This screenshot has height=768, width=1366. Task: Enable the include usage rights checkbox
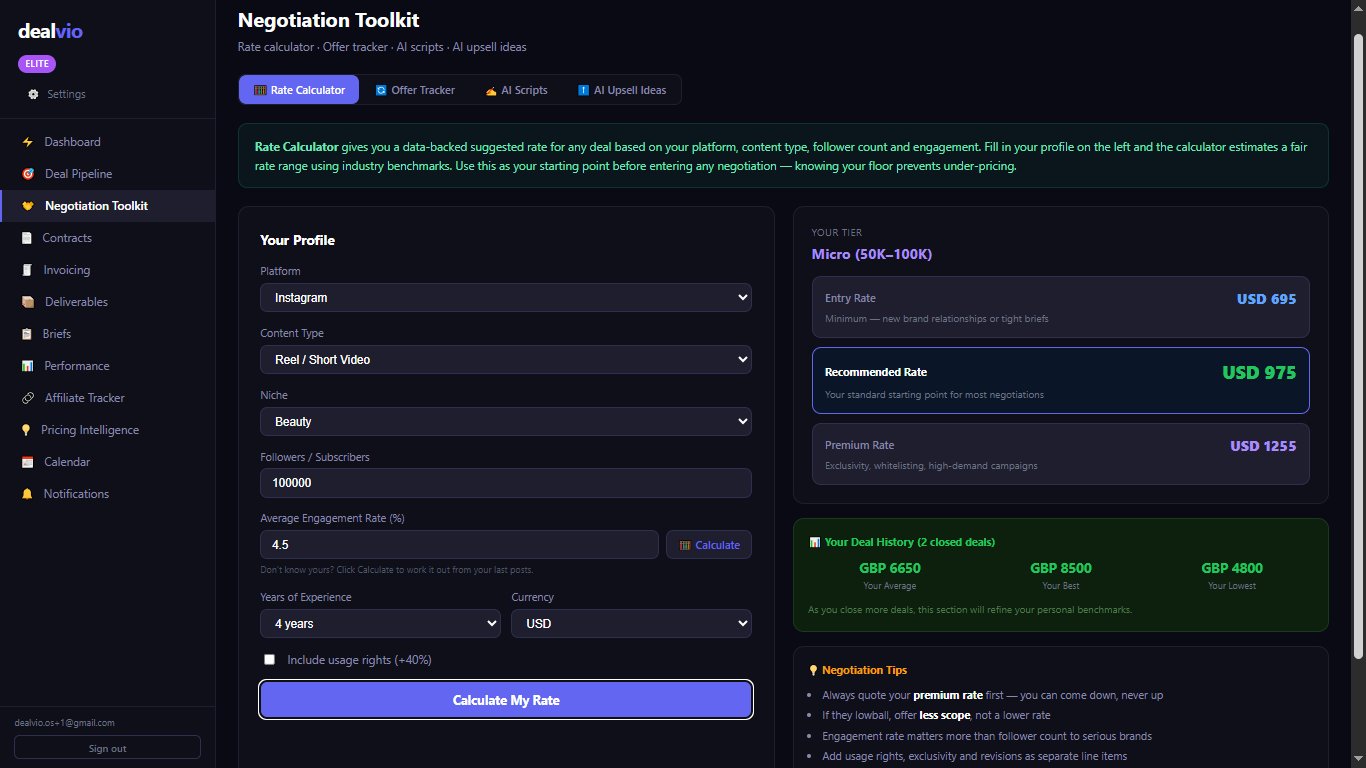click(x=269, y=660)
